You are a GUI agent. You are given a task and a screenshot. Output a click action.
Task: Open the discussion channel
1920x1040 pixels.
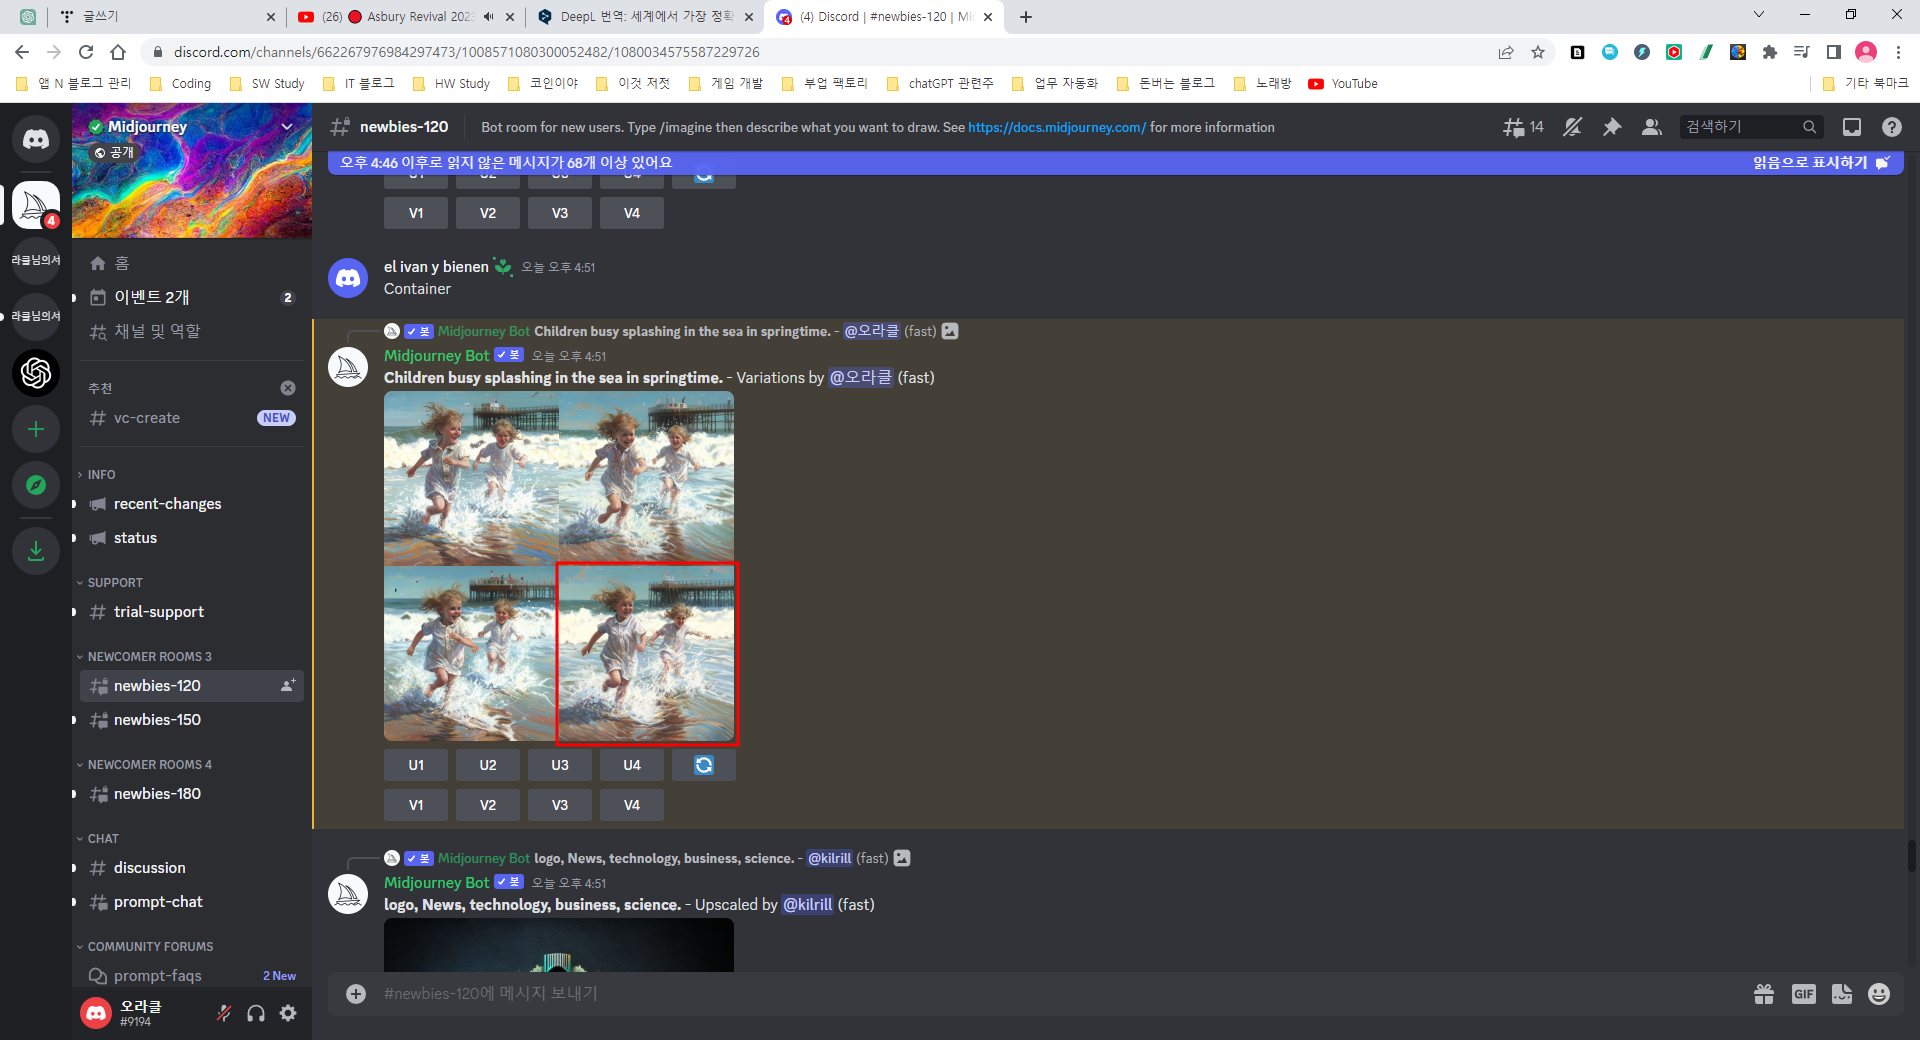(192, 868)
